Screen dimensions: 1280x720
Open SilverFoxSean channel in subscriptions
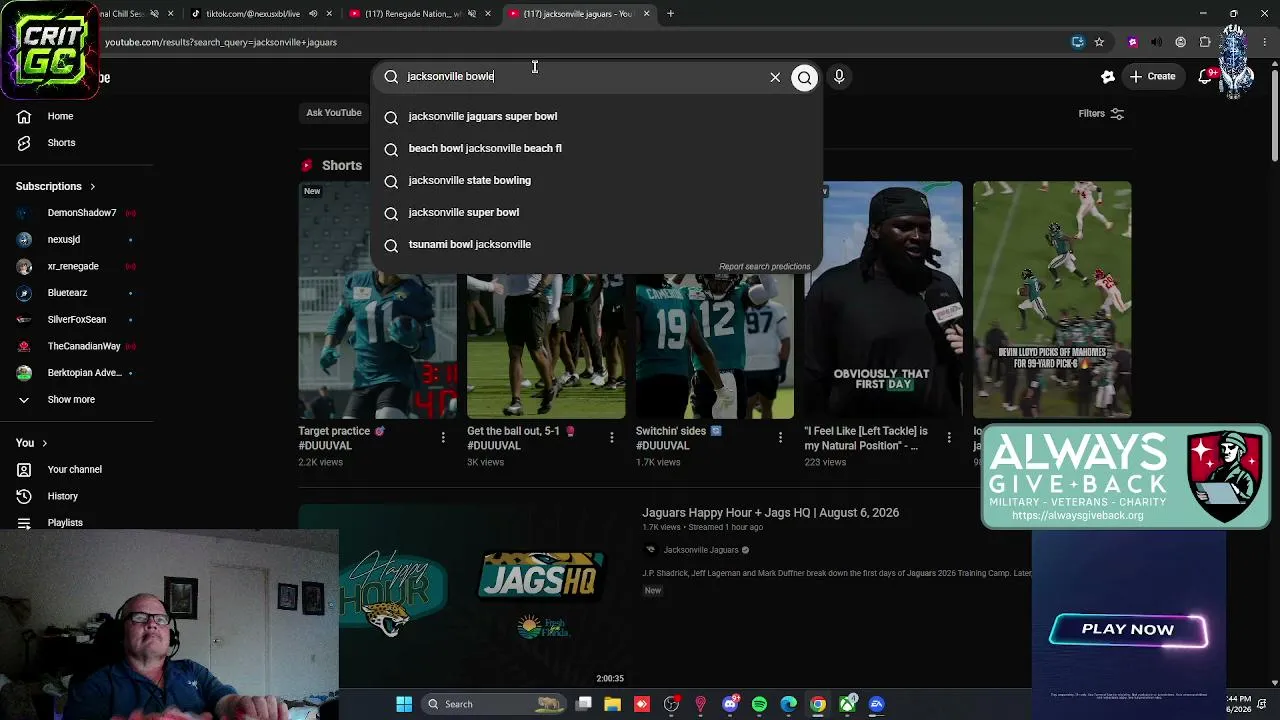point(77,320)
